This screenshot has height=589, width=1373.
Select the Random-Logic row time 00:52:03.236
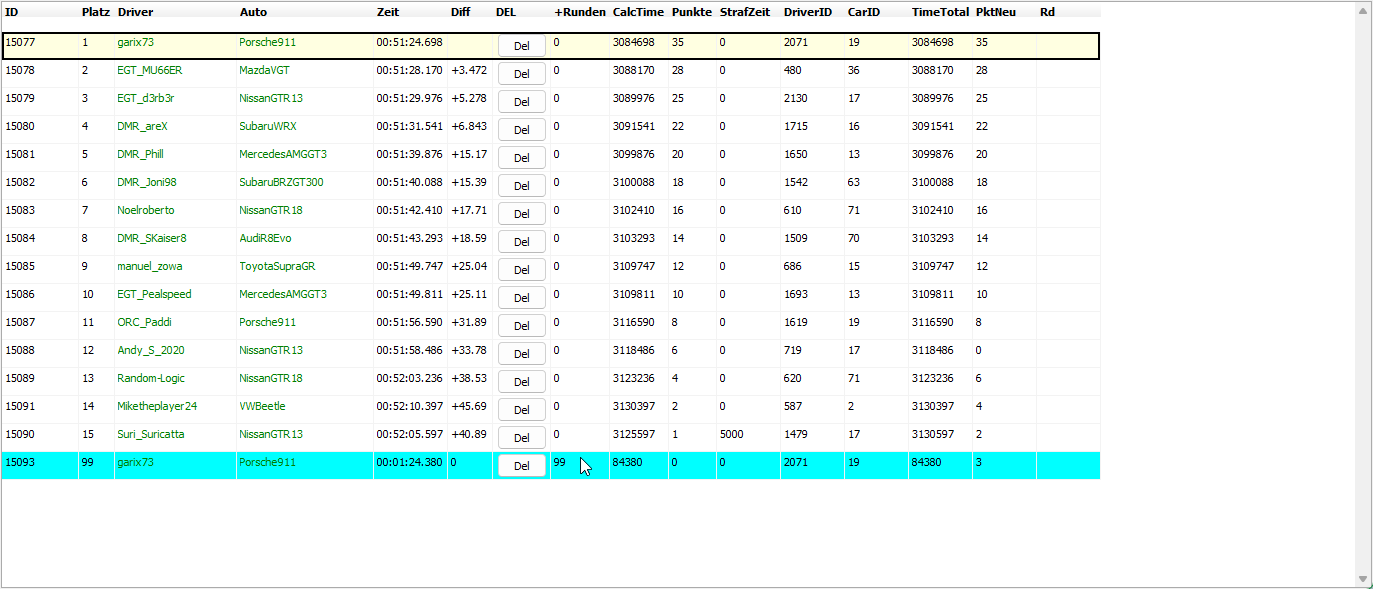pos(409,378)
